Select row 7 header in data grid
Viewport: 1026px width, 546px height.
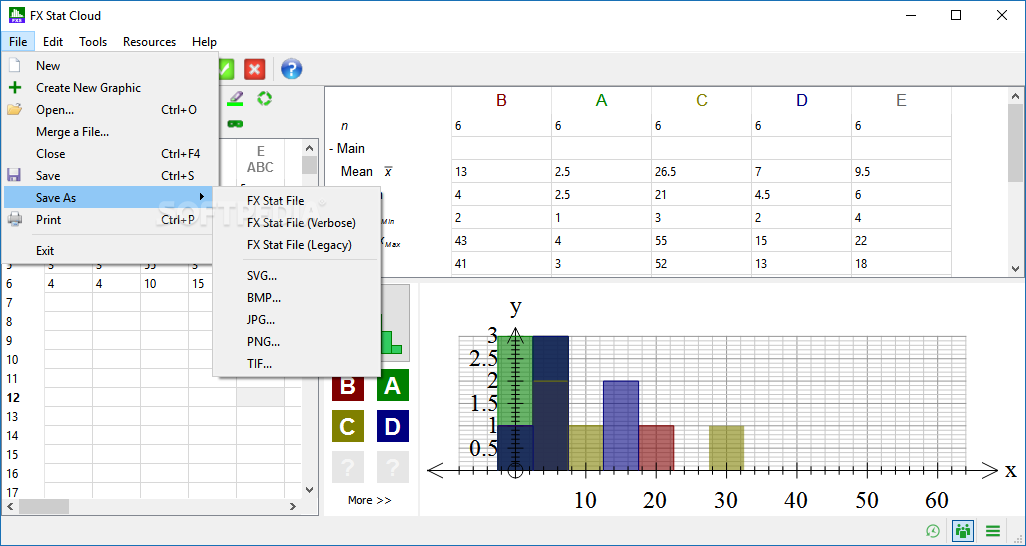pyautogui.click(x=9, y=302)
